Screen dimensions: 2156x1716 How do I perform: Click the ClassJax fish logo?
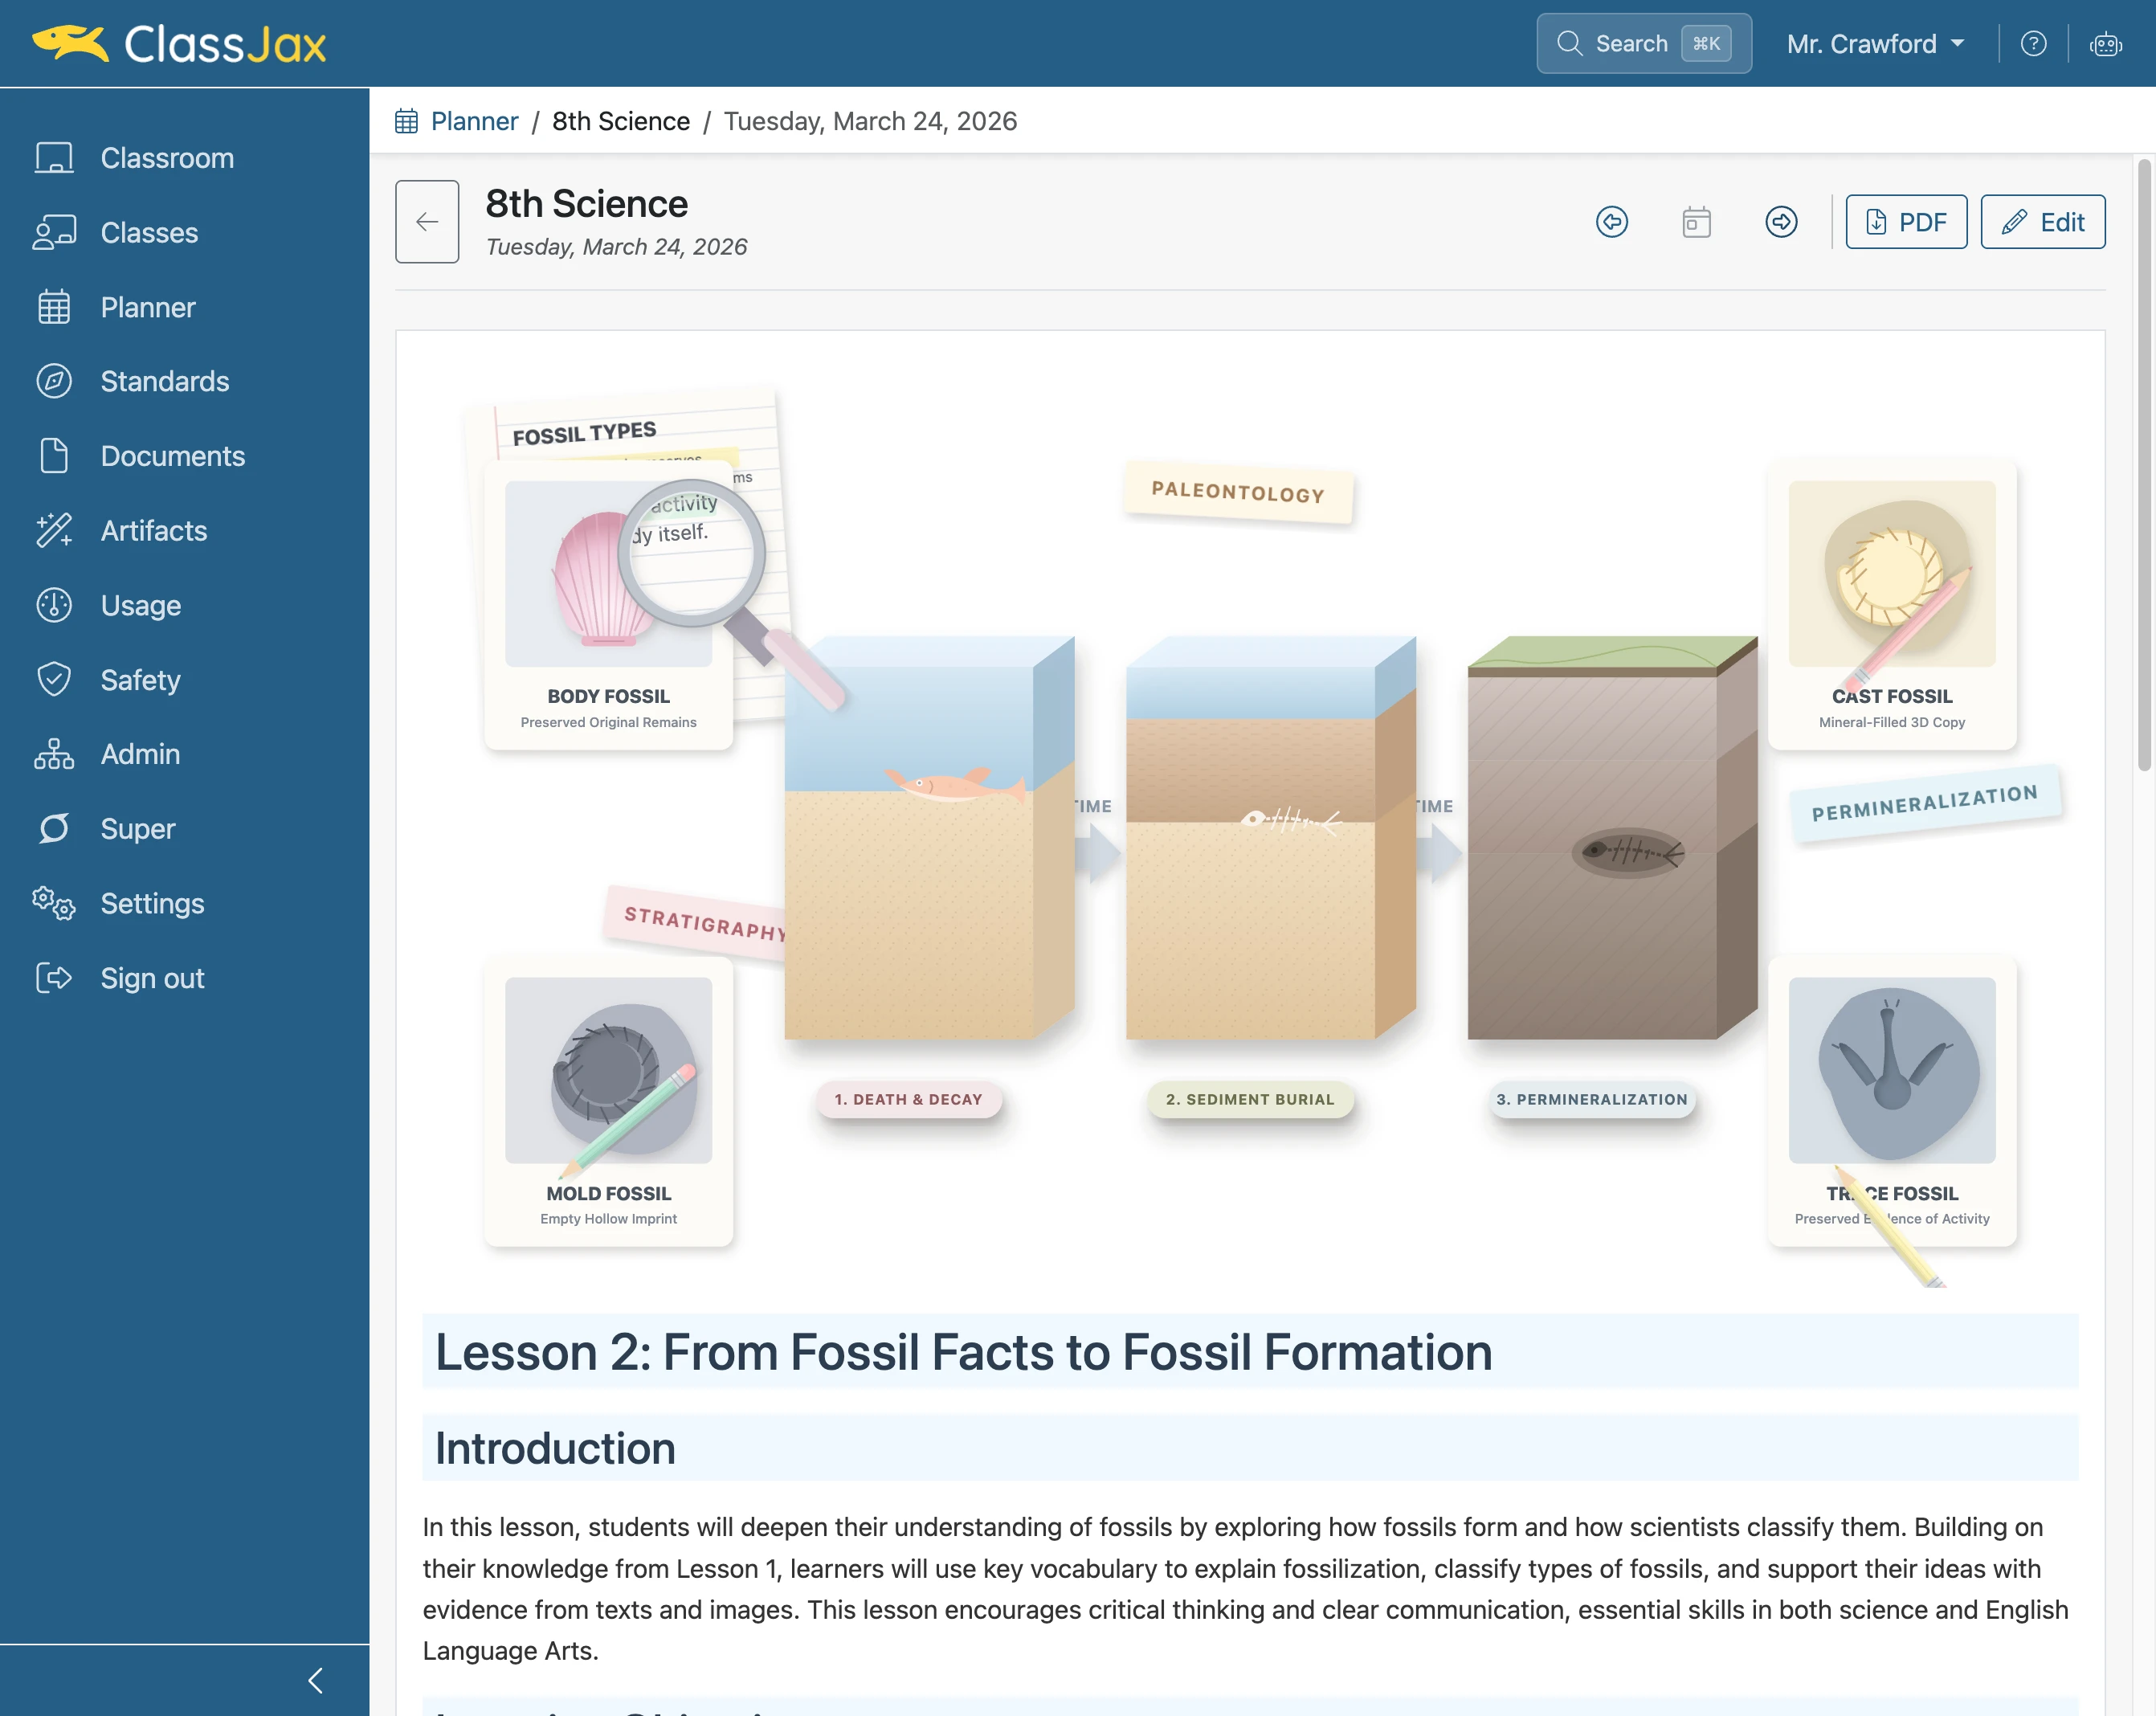[70, 43]
